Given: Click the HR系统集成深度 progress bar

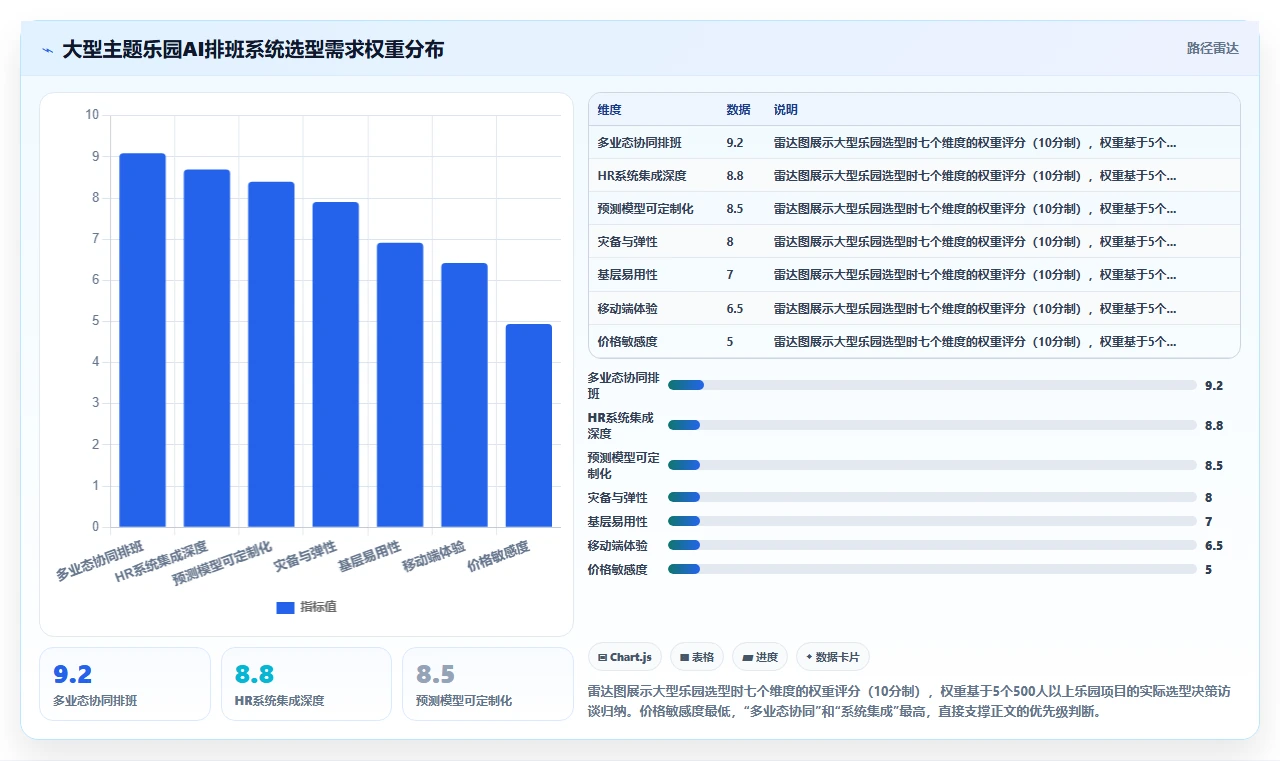Looking at the screenshot, I should (x=932, y=425).
